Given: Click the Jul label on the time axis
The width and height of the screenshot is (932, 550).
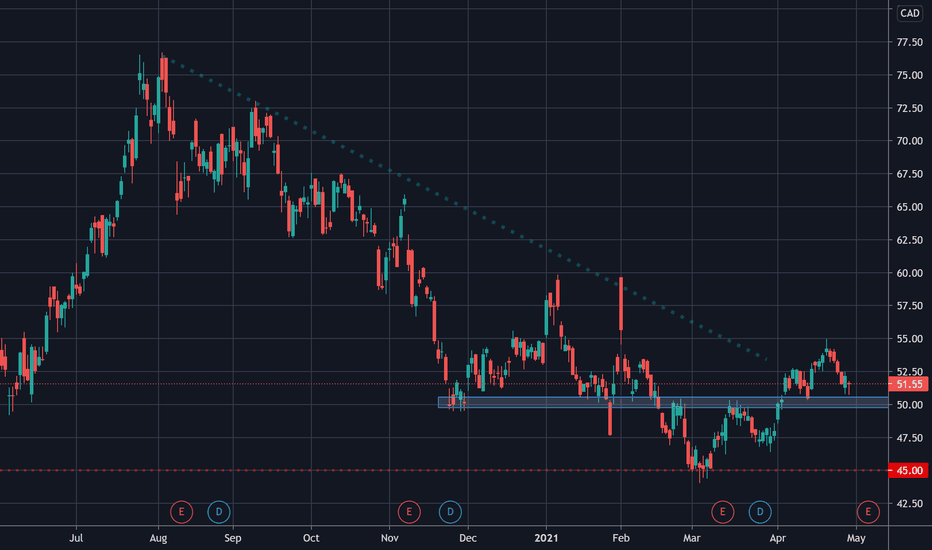Looking at the screenshot, I should 76,538.
